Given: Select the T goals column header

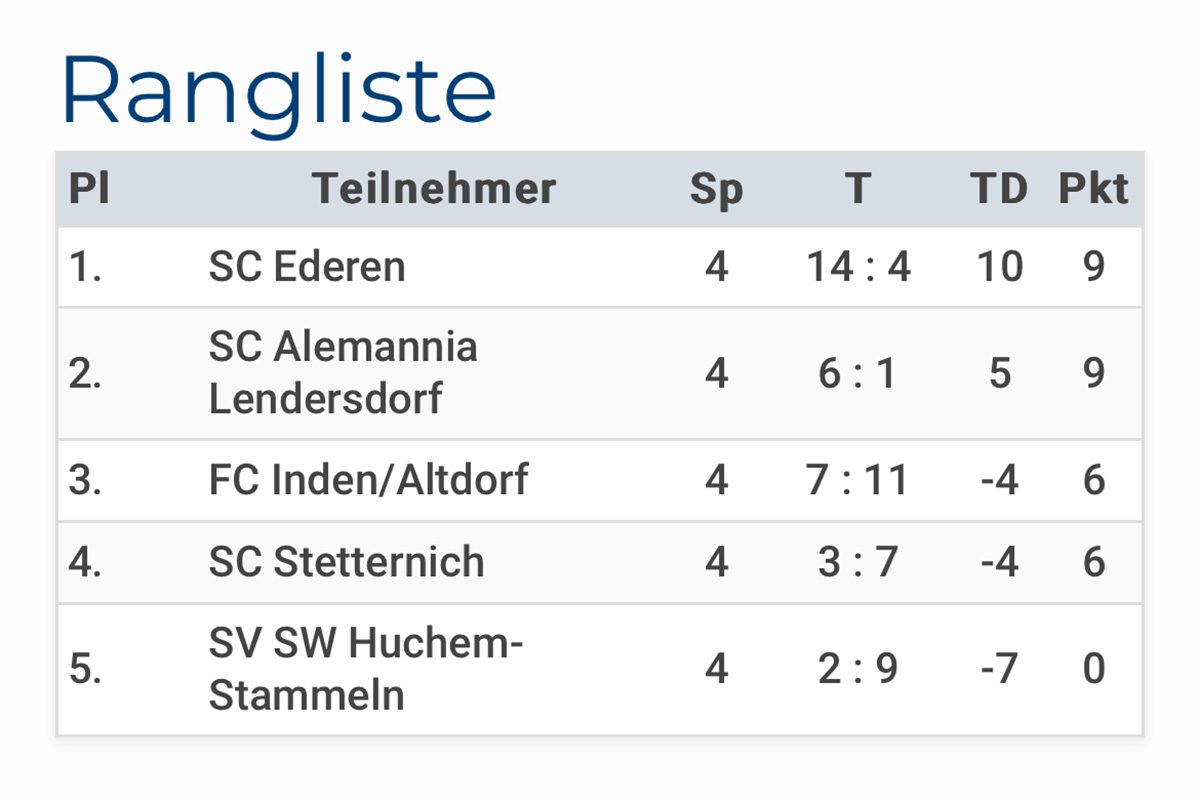Looking at the screenshot, I should point(858,188).
